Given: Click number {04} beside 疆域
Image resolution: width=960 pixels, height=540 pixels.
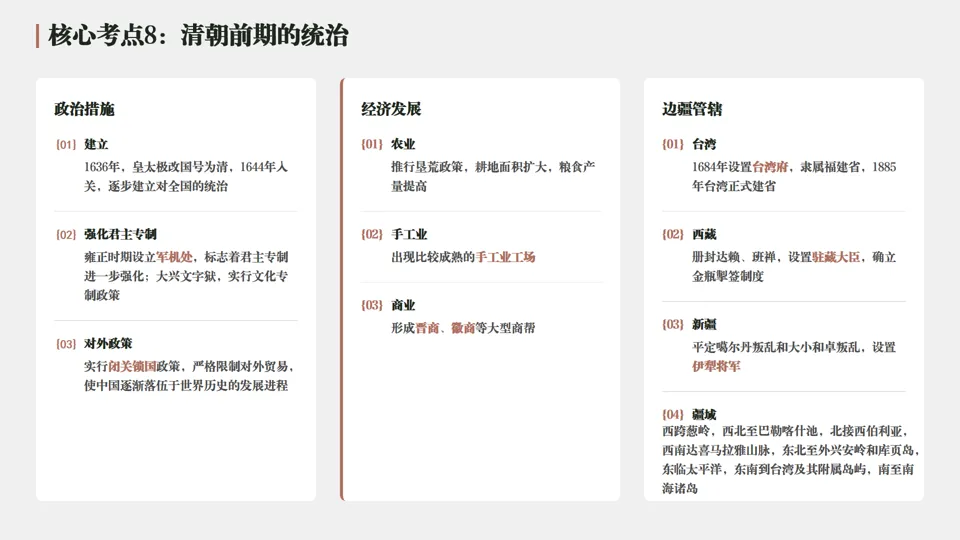Looking at the screenshot, I should tap(673, 414).
